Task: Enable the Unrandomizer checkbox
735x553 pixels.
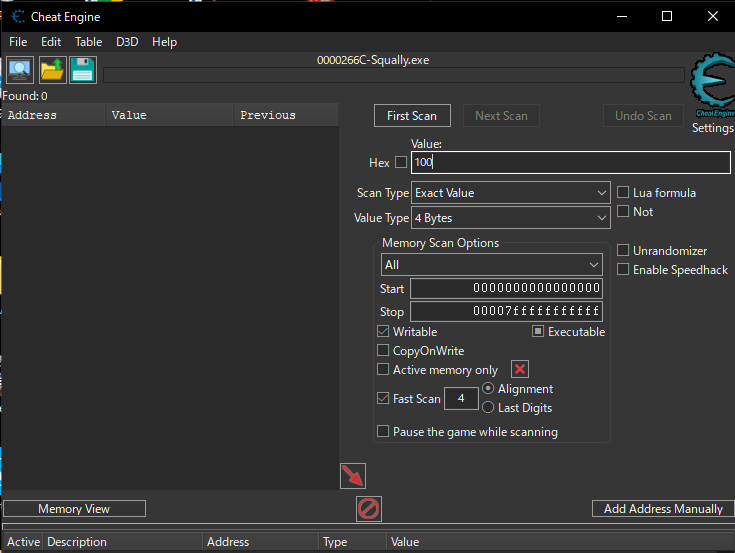Action: 622,250
